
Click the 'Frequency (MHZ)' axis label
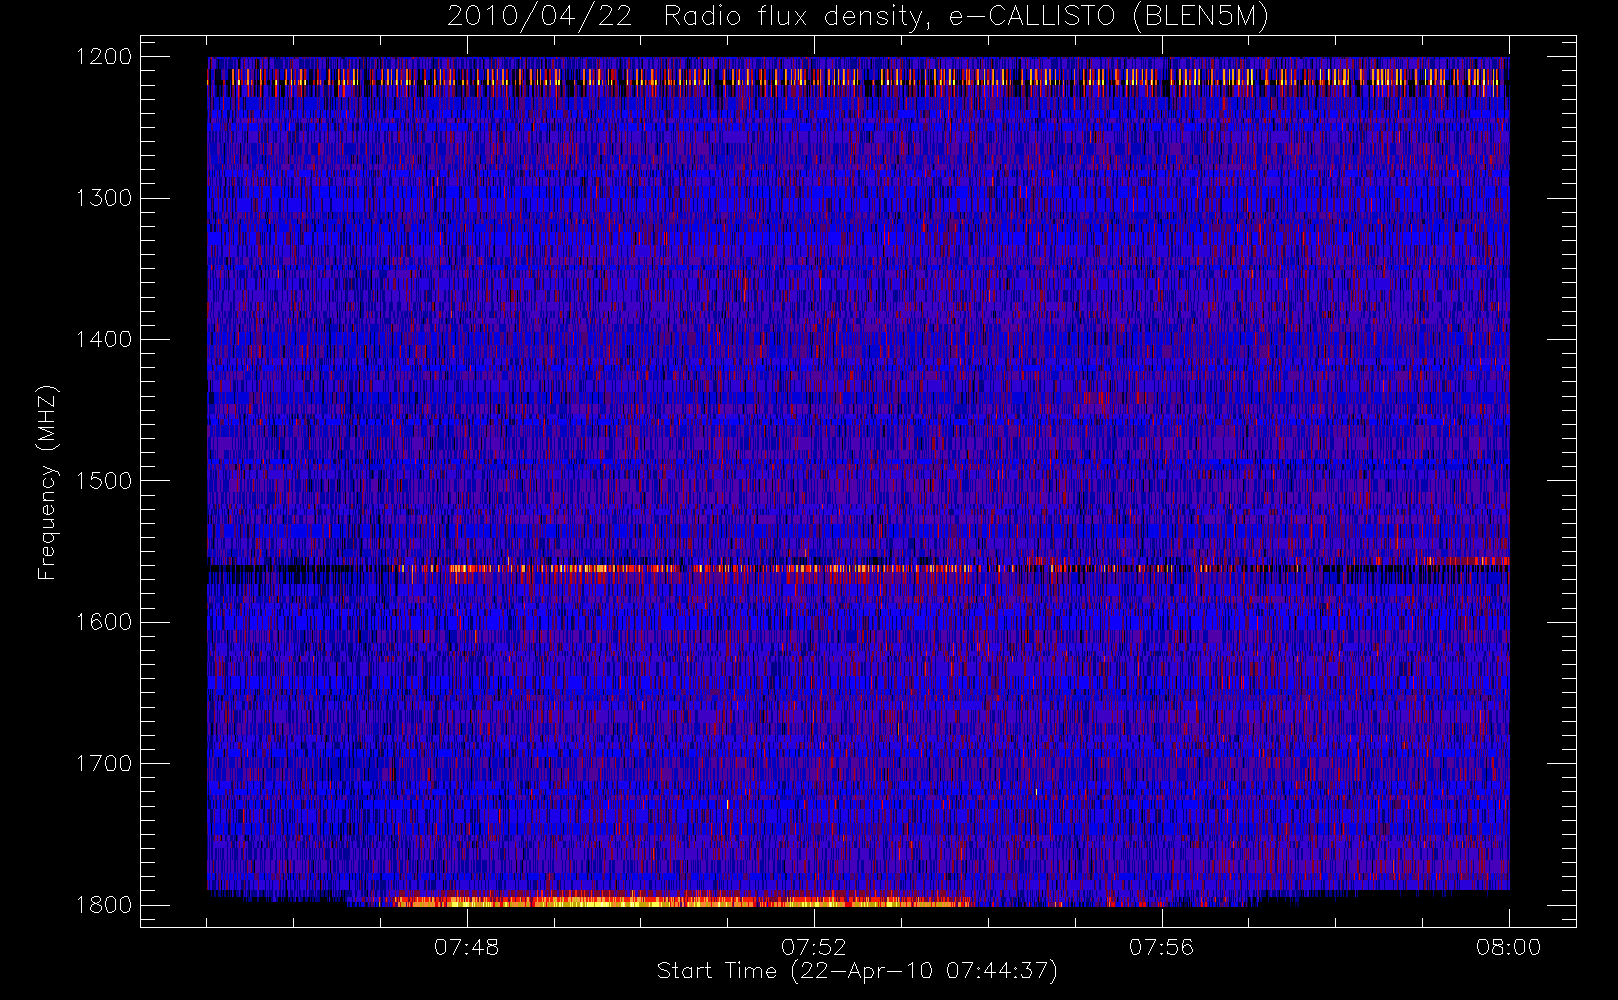[x=46, y=482]
